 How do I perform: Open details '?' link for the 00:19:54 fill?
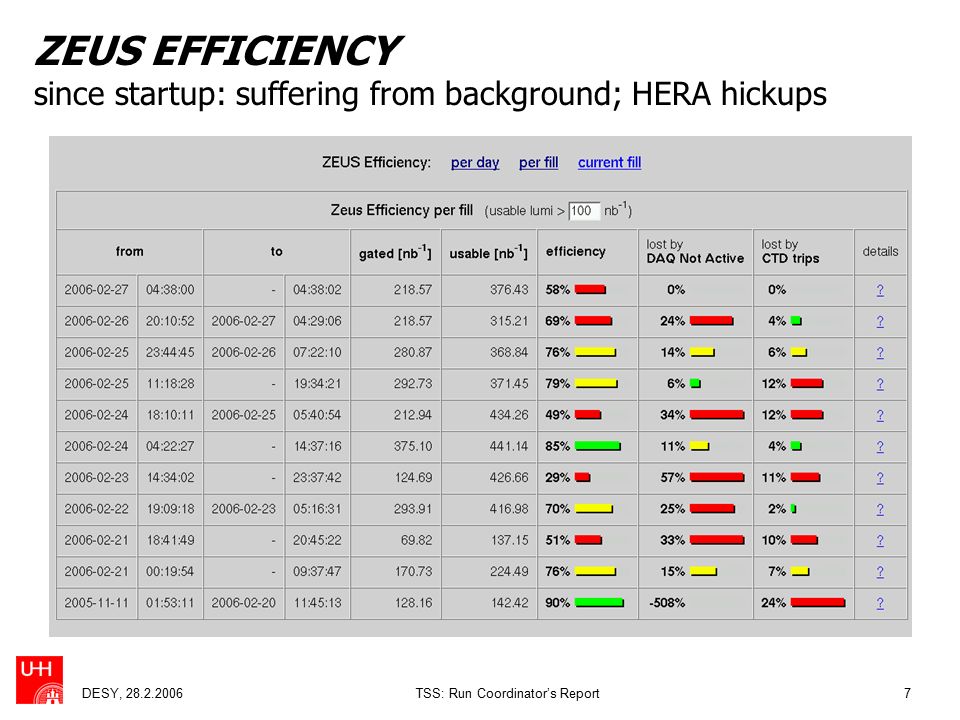click(880, 571)
